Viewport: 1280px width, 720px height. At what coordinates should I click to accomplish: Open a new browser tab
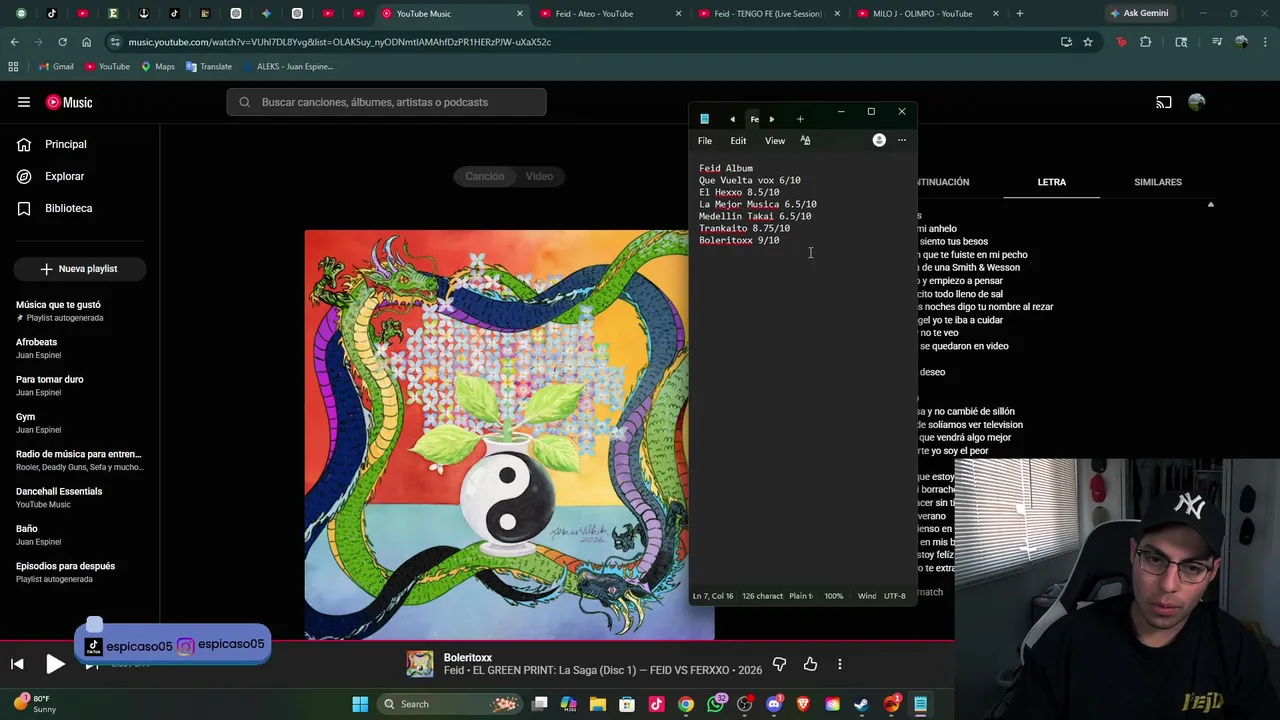tap(1019, 14)
